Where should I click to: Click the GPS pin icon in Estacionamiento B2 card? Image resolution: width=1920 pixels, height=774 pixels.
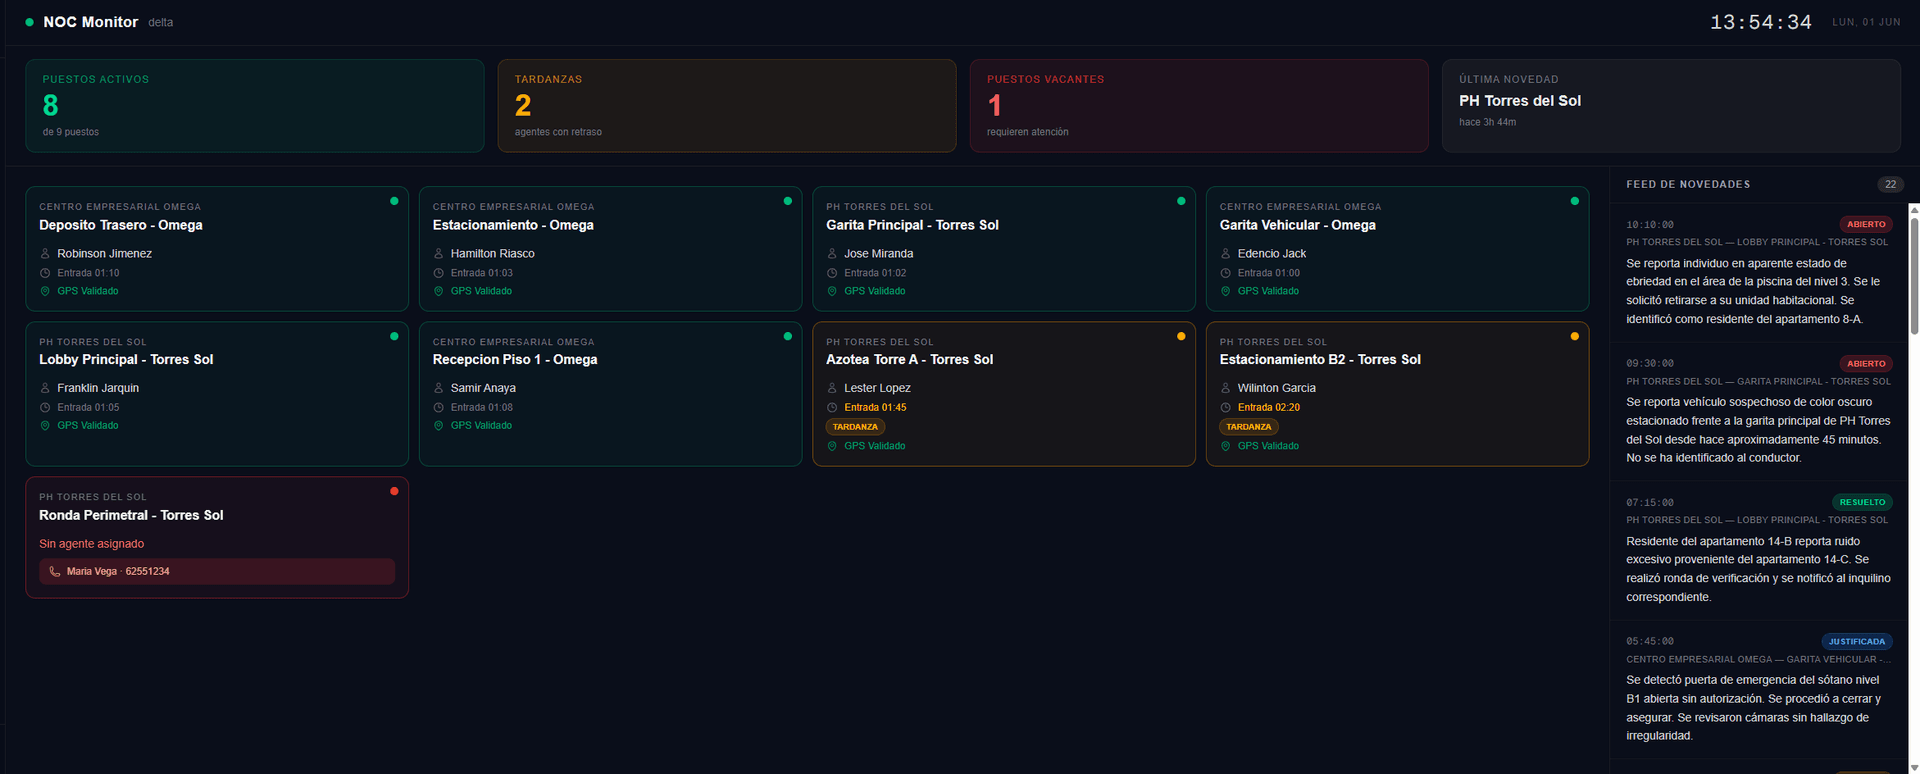click(x=1225, y=446)
